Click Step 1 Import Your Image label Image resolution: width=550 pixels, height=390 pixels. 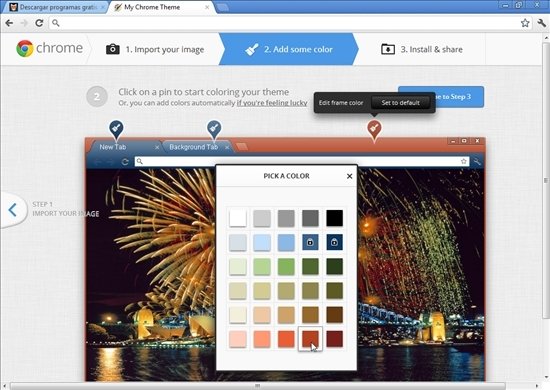(x=66, y=209)
